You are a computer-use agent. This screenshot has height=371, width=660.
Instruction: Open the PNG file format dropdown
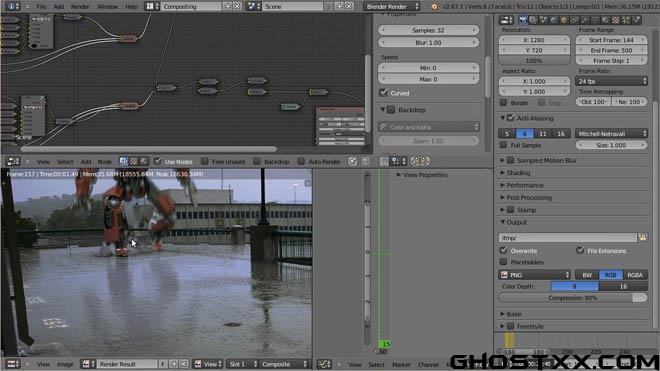coord(534,275)
